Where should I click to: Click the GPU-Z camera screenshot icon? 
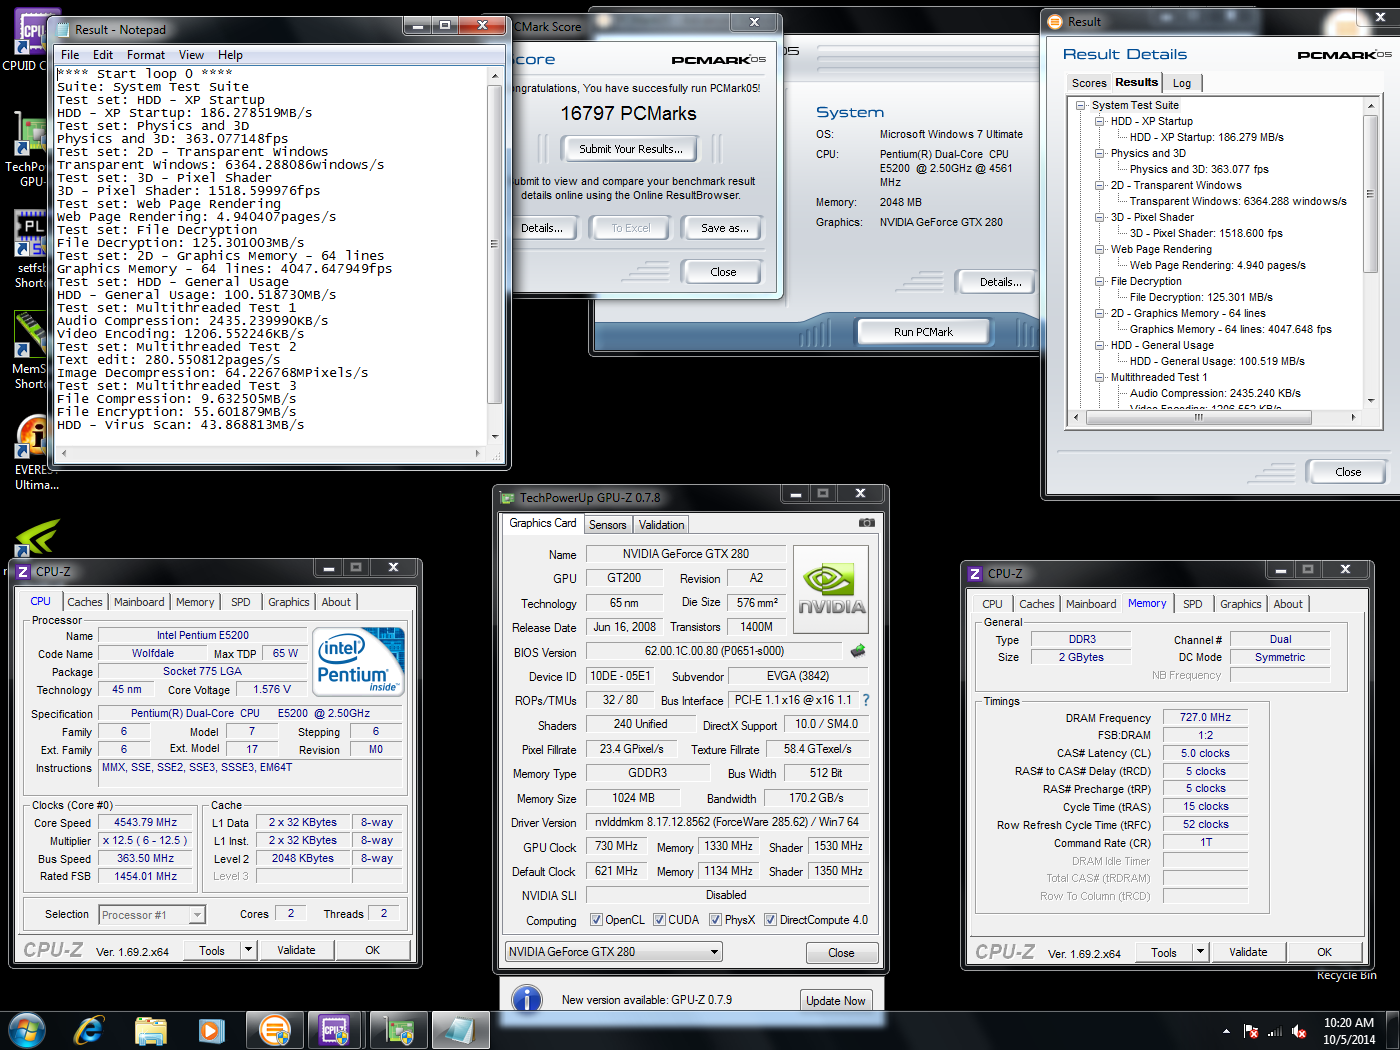click(866, 523)
